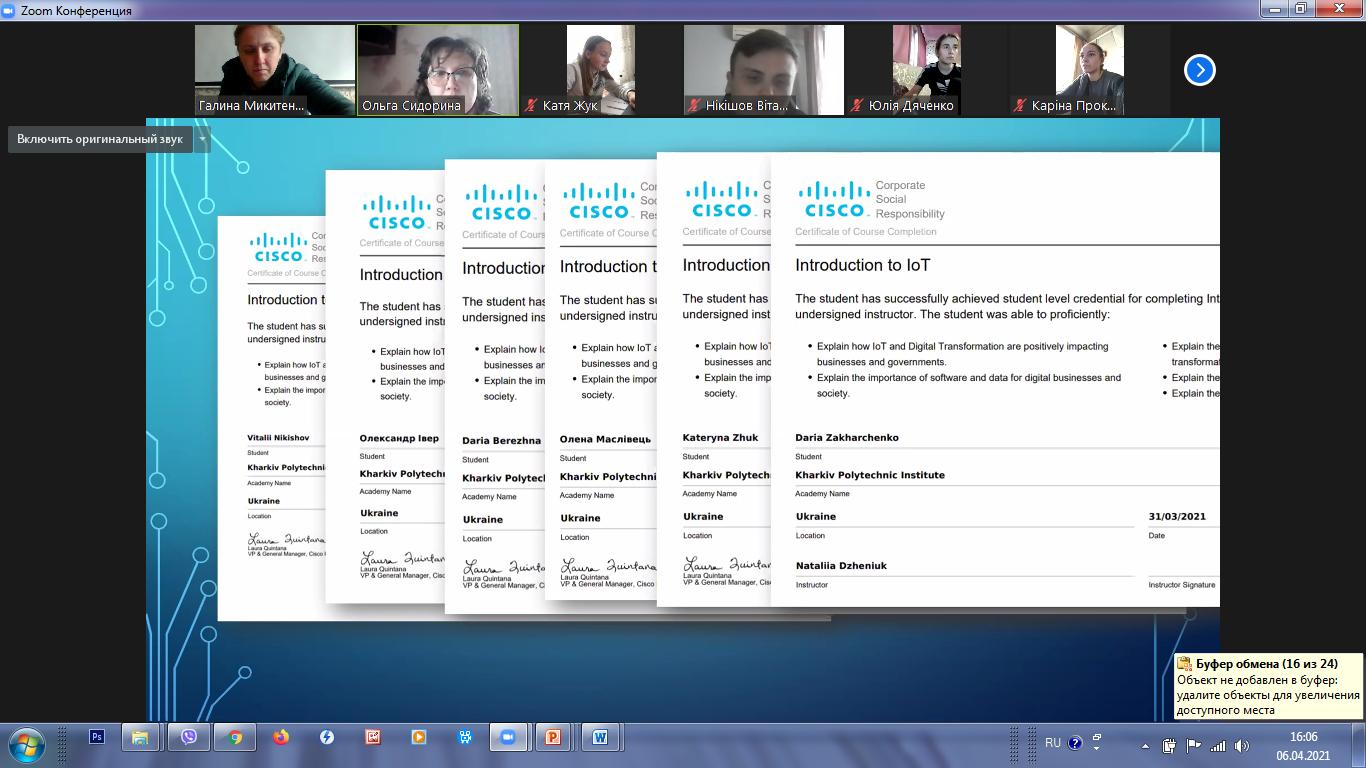Click the Олександр Івер certificate
This screenshot has height=768, width=1366.
[x=385, y=387]
